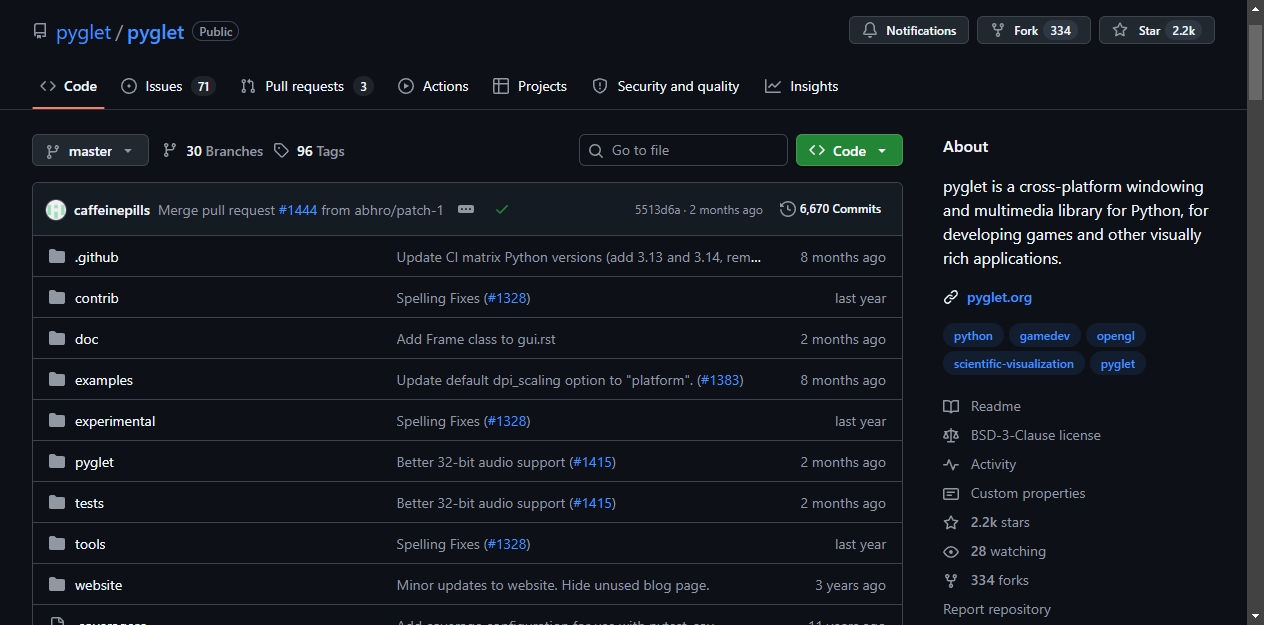Click the Go to file search field

pyautogui.click(x=683, y=150)
